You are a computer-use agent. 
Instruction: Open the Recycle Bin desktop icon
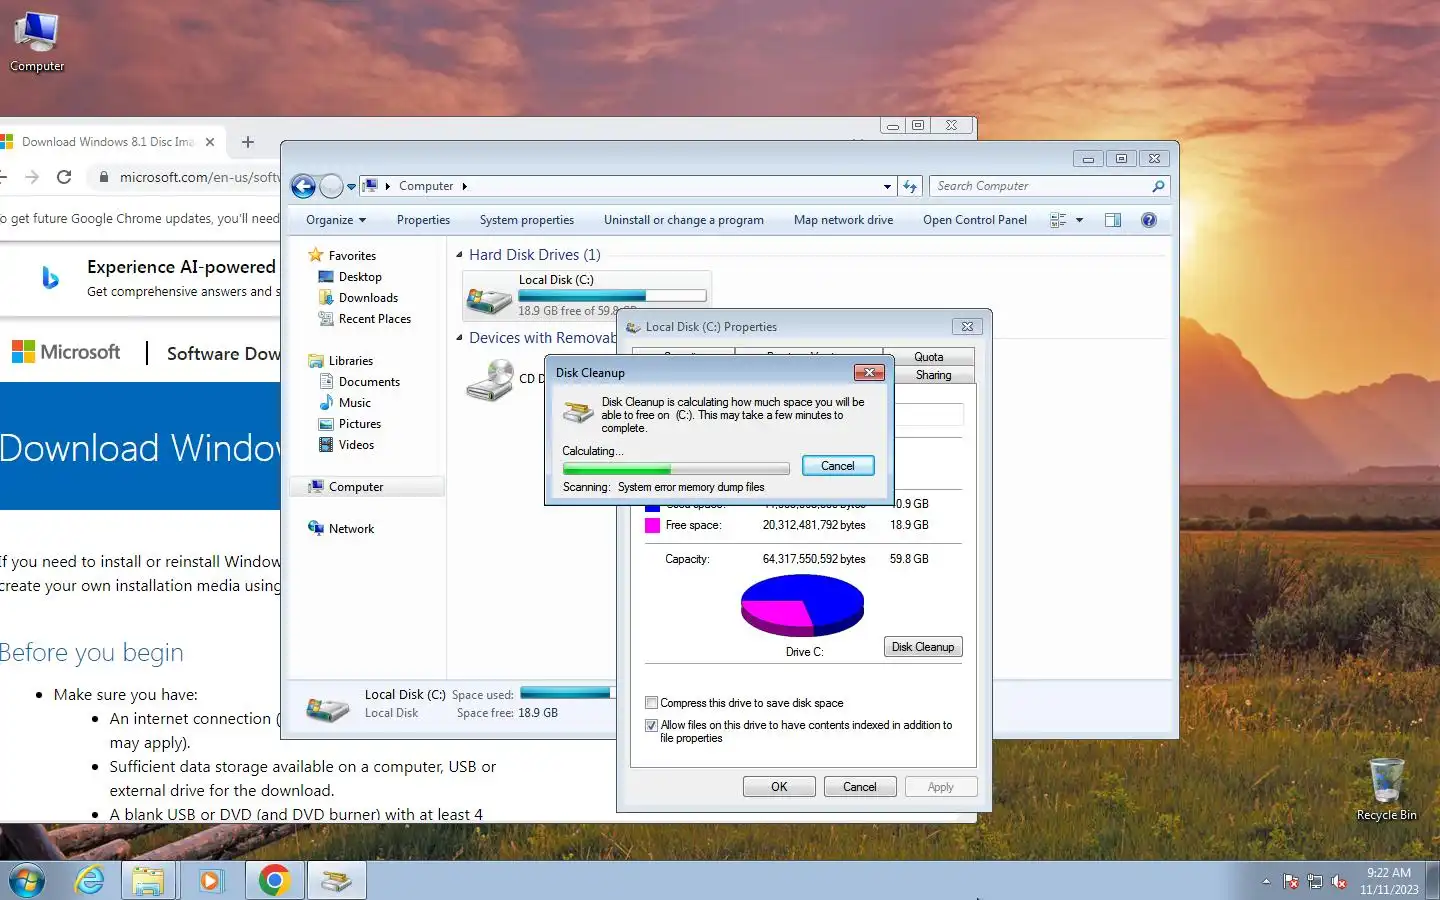pyautogui.click(x=1386, y=790)
